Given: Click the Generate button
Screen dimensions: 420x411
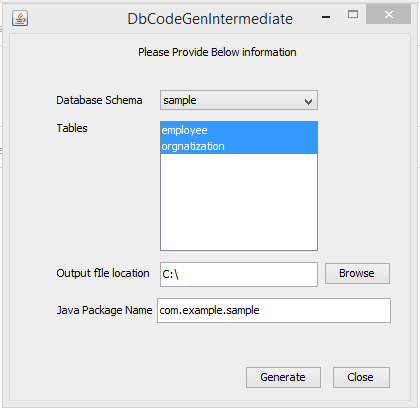Looking at the screenshot, I should coord(283,377).
